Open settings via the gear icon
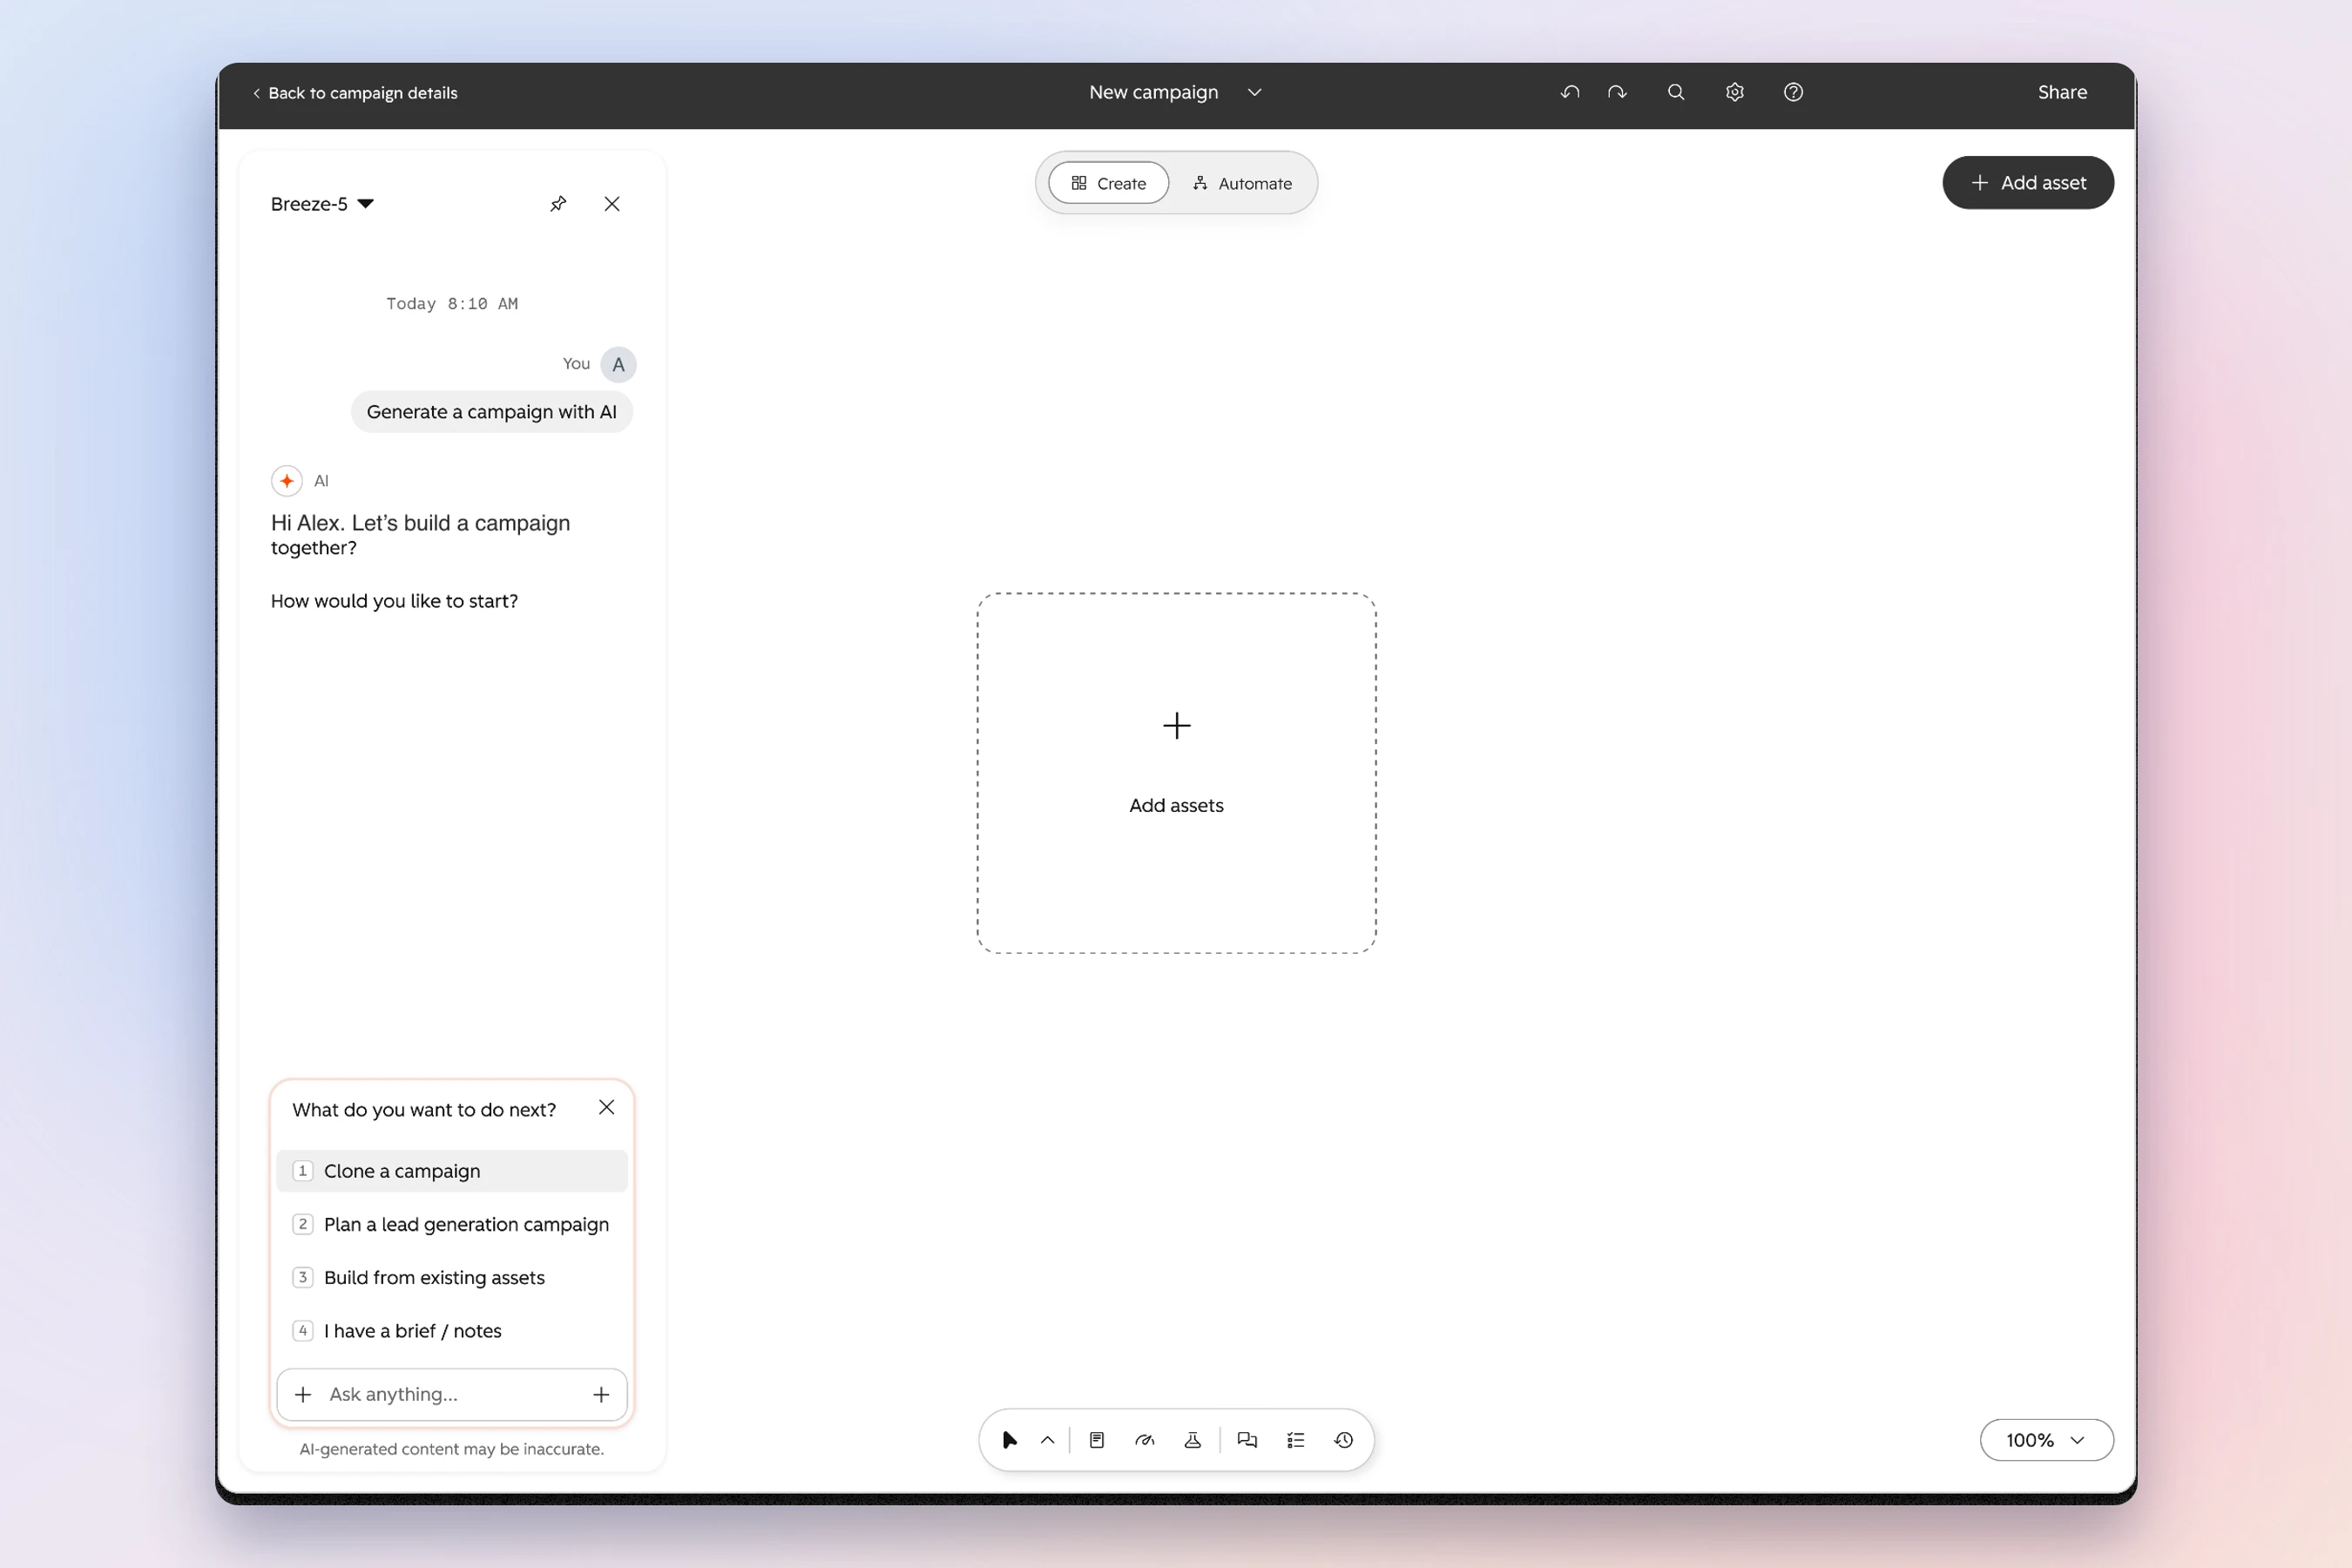The image size is (2352, 1568). [1735, 92]
